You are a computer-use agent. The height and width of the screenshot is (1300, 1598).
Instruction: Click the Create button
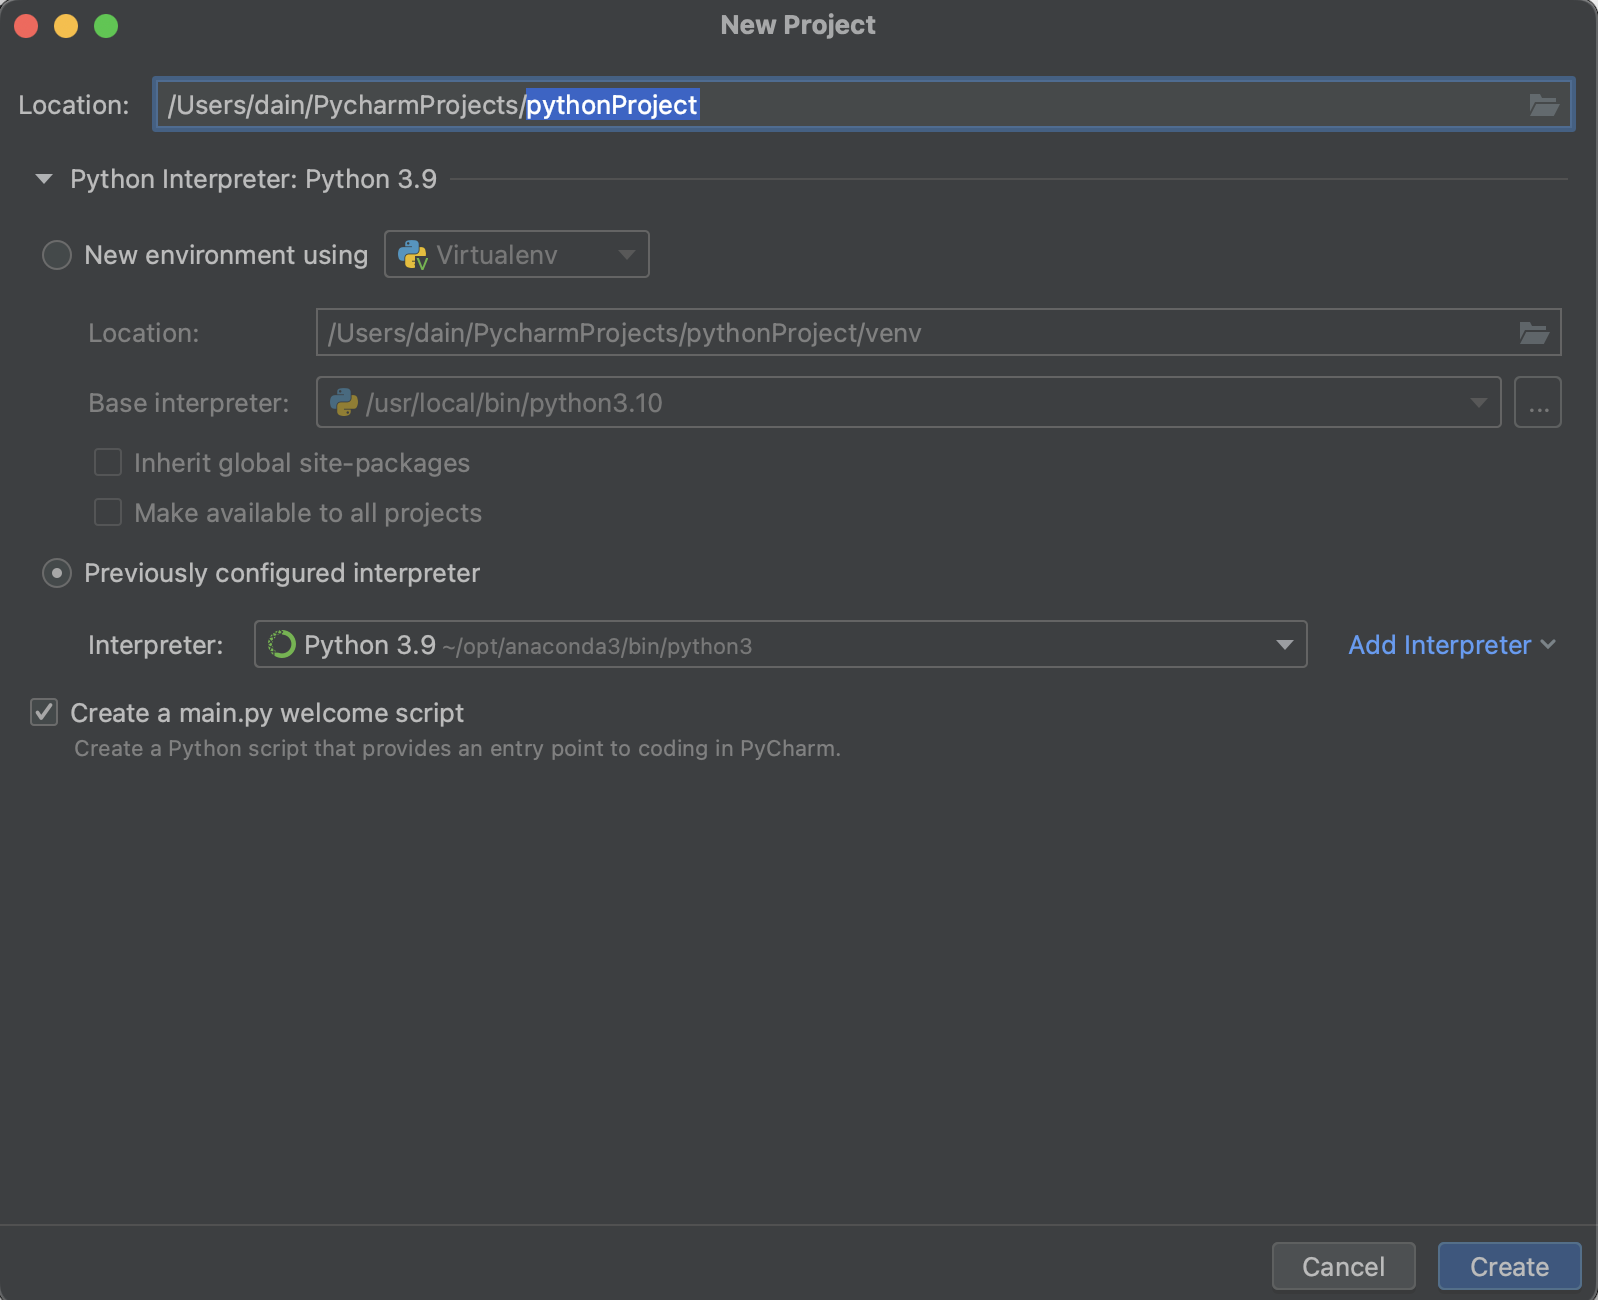(x=1510, y=1267)
